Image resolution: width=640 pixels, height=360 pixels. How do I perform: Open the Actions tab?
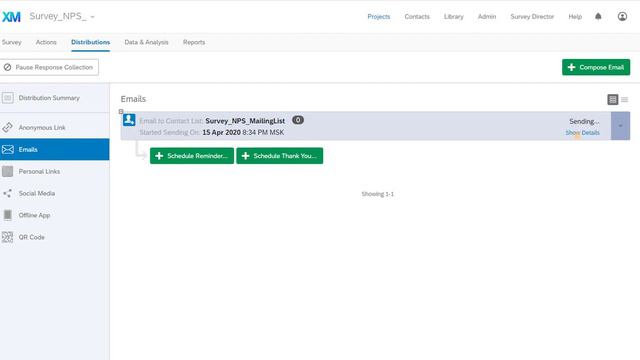[46, 42]
